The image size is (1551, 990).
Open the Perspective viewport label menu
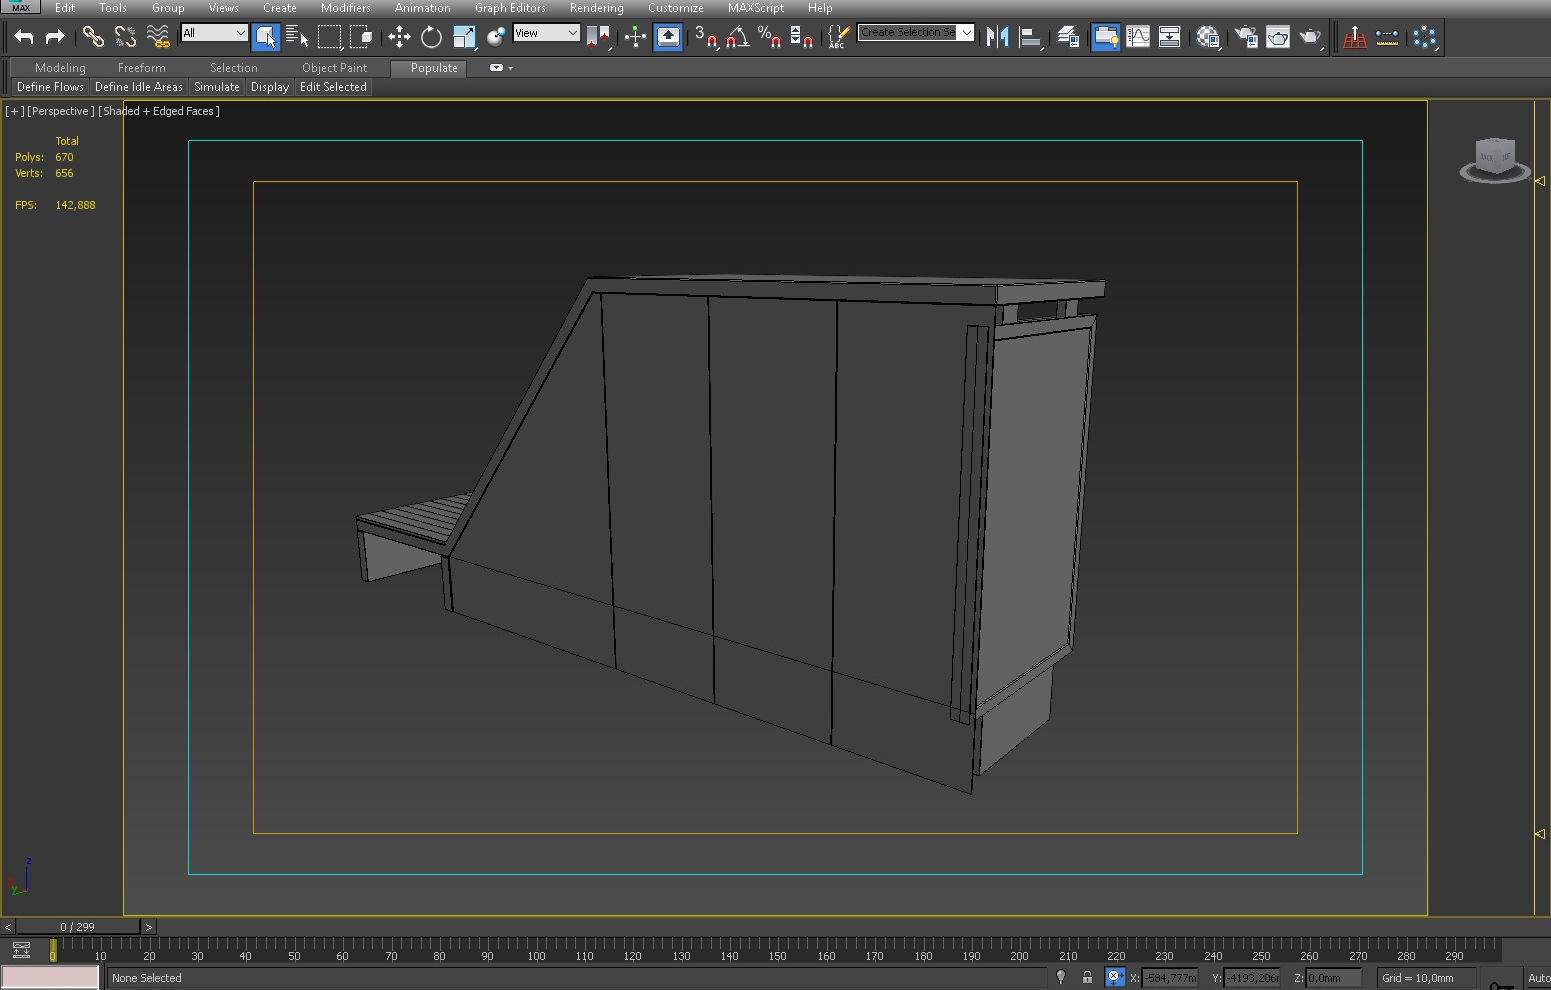coord(60,111)
